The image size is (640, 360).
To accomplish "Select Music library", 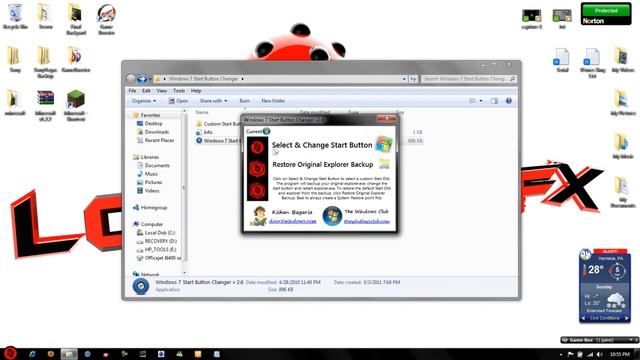I will 151,174.
